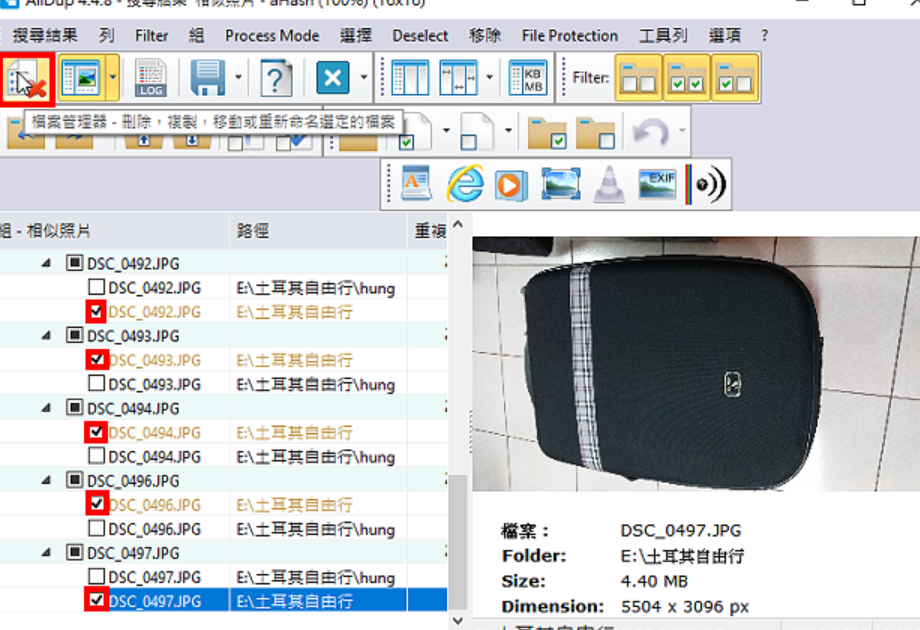Viewport: 920px width, 630px height.
Task: Open the File Protection menu
Action: (570, 36)
